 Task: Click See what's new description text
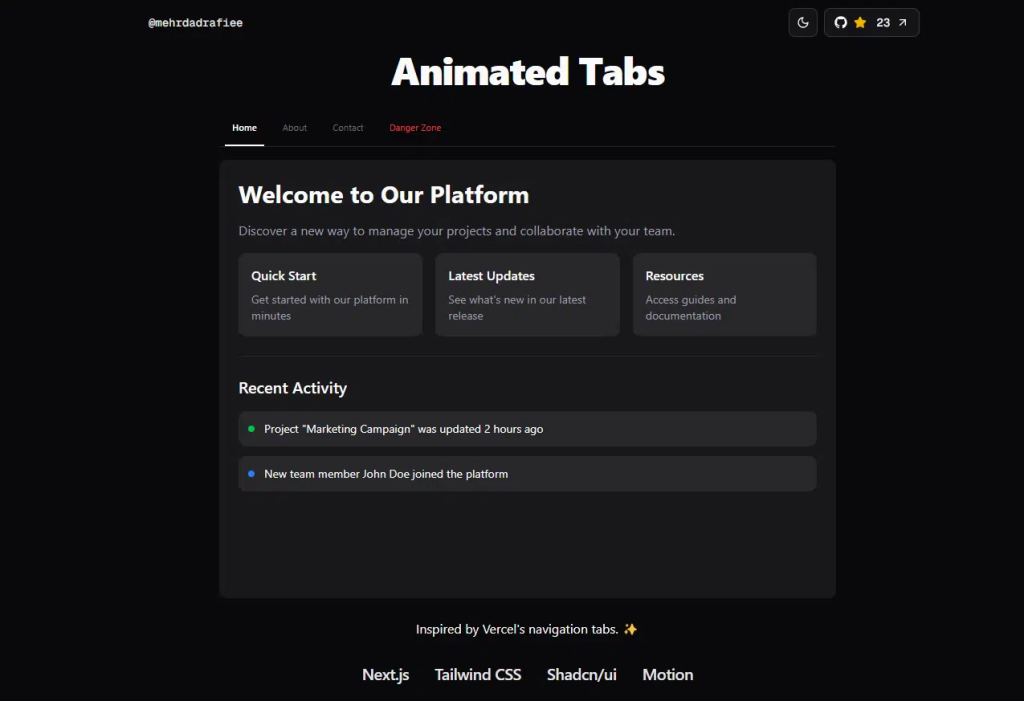(517, 308)
